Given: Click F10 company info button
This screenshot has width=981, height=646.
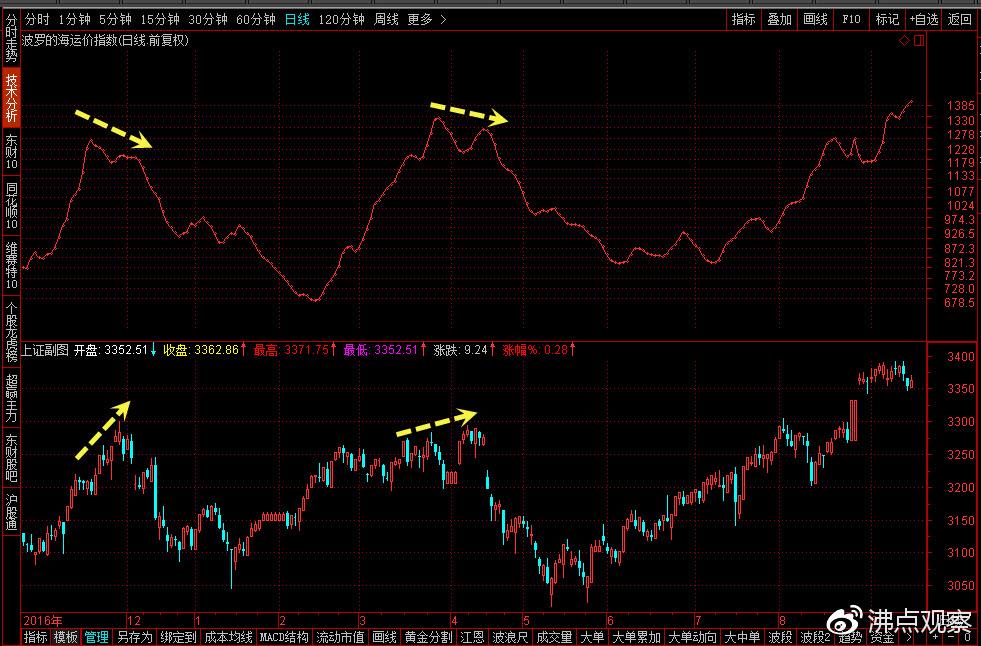Looking at the screenshot, I should coord(851,19).
